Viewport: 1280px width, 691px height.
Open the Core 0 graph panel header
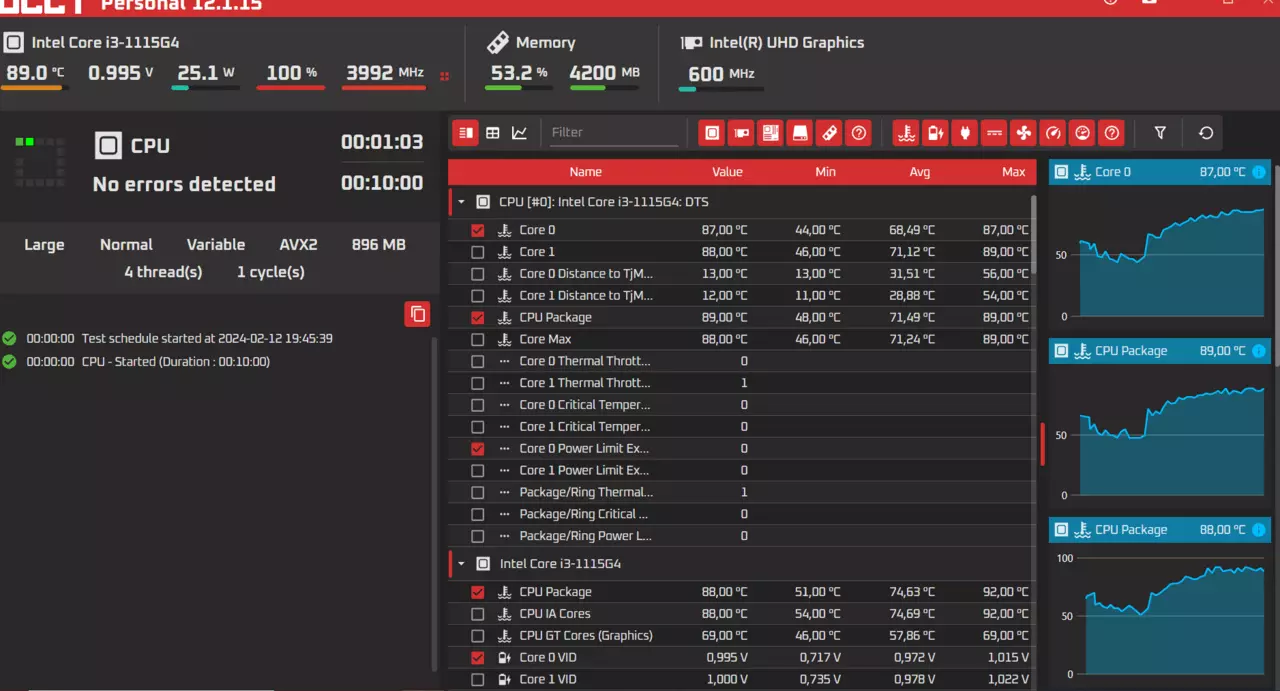[1159, 172]
